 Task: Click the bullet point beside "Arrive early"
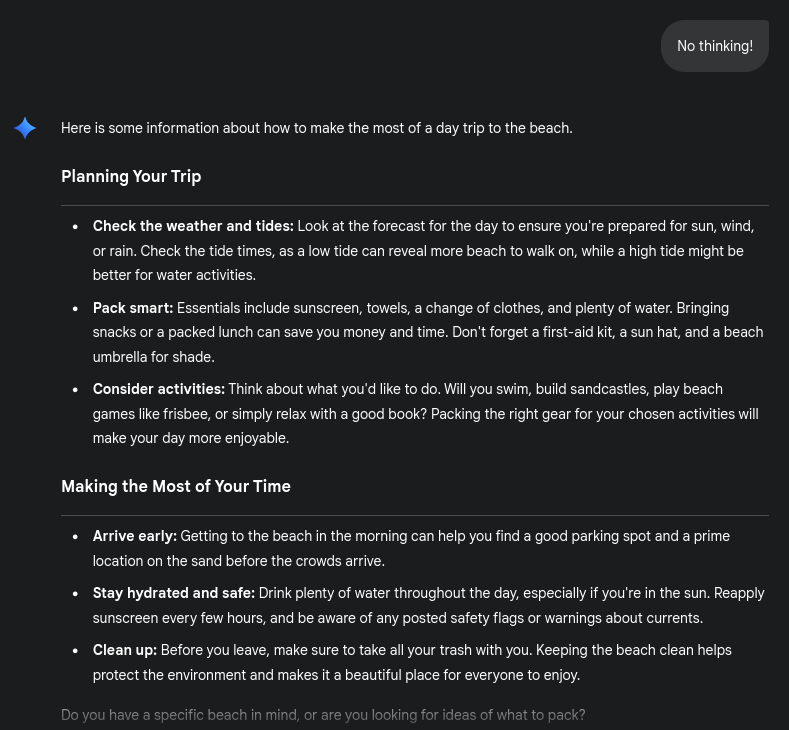tap(75, 537)
